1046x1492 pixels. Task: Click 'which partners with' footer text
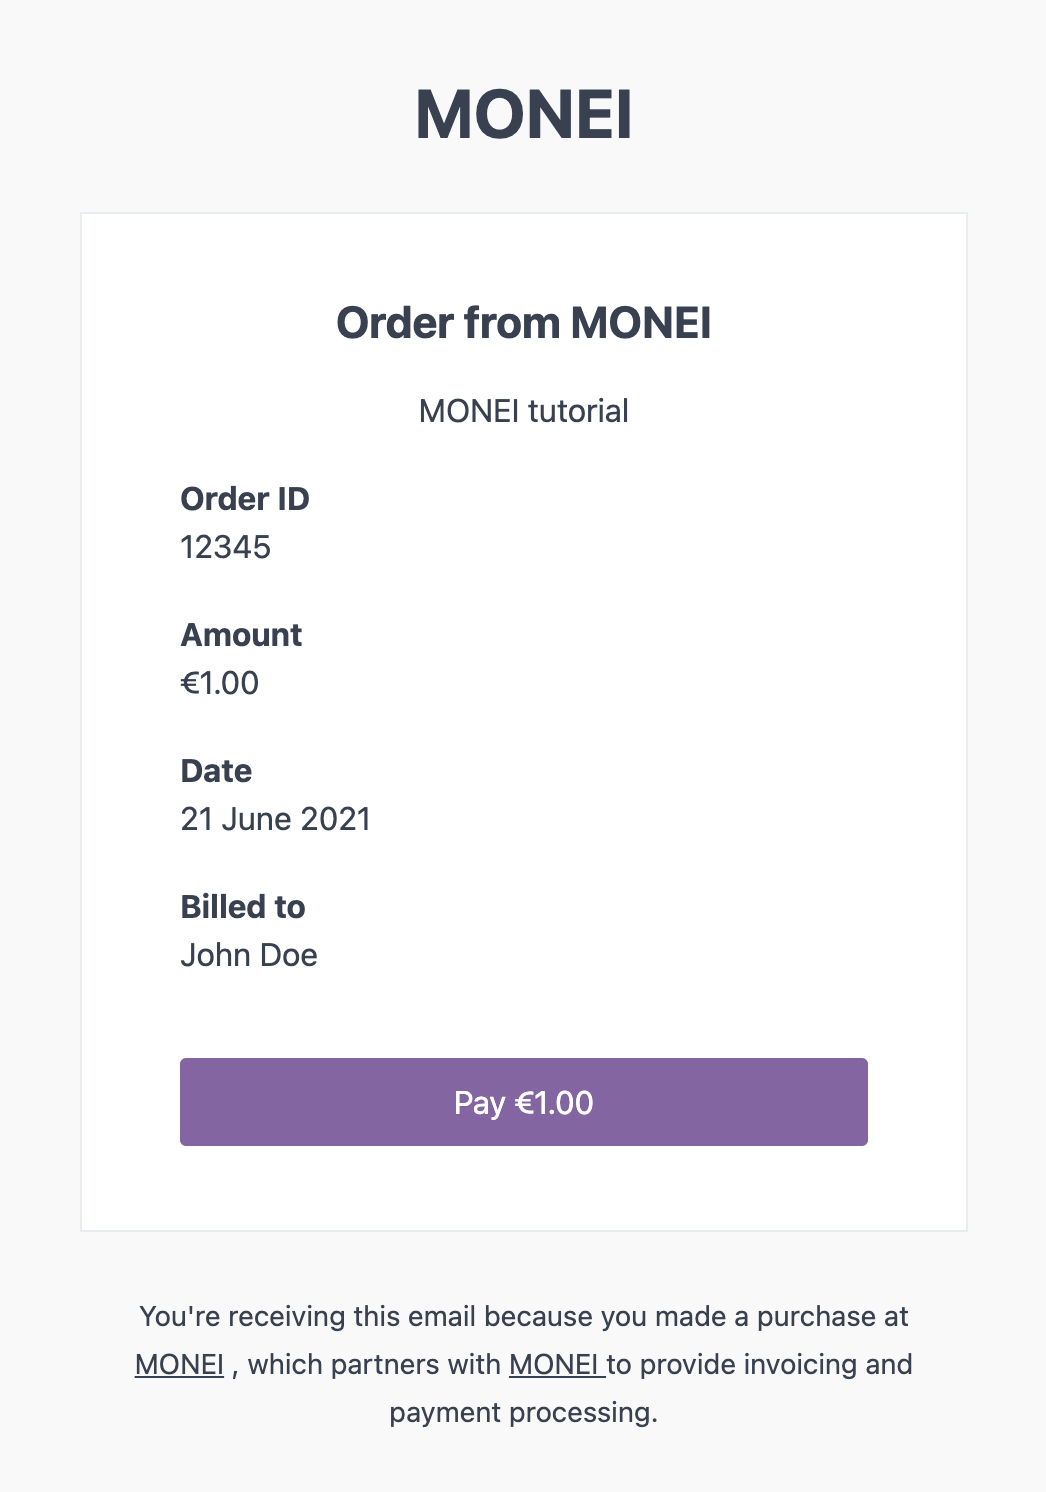pos(374,1365)
